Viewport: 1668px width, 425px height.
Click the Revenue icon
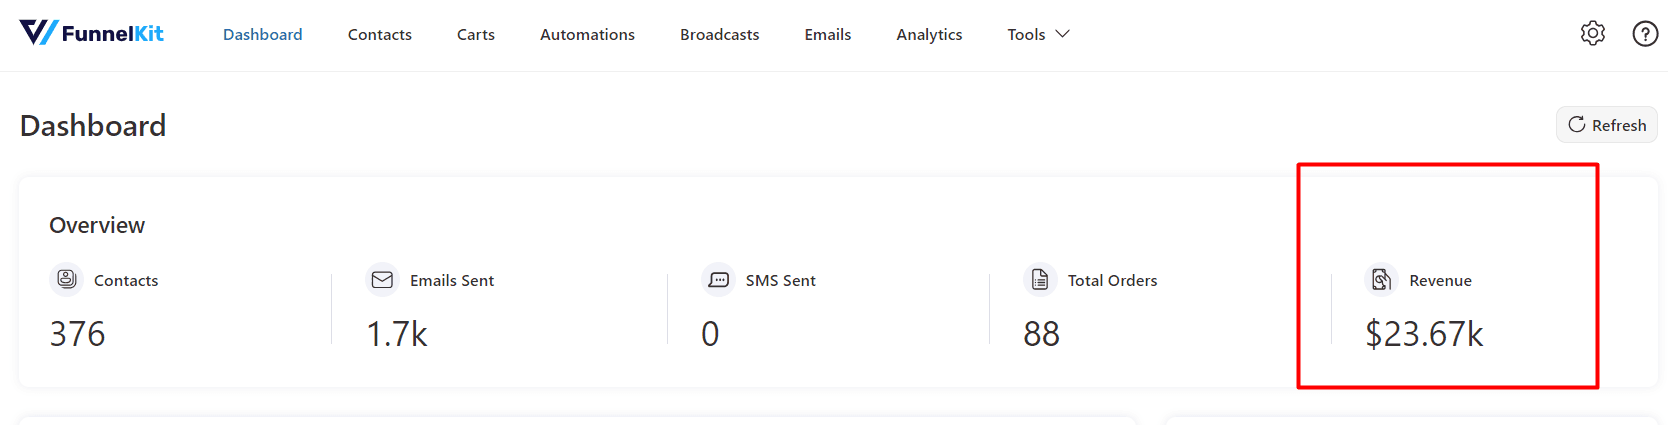pyautogui.click(x=1381, y=280)
